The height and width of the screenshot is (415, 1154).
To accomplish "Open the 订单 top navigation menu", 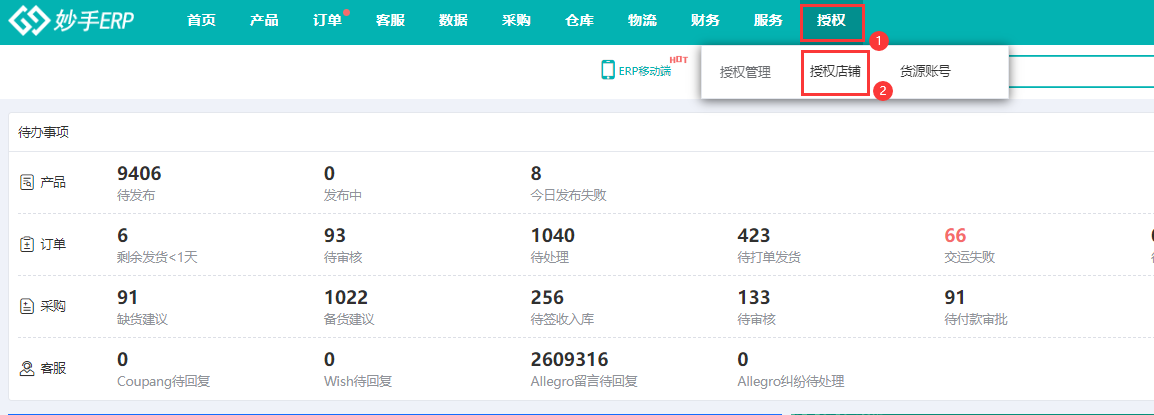I will click(327, 21).
